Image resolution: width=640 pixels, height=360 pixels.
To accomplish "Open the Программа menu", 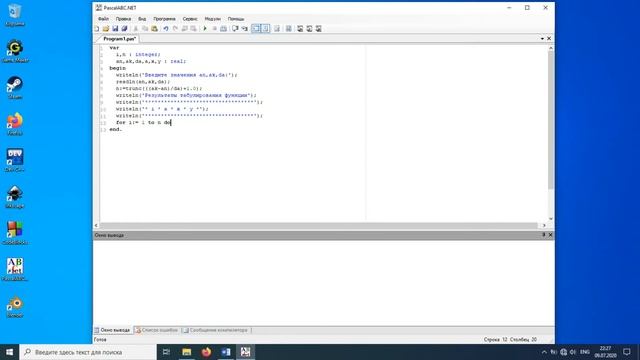I will (164, 19).
